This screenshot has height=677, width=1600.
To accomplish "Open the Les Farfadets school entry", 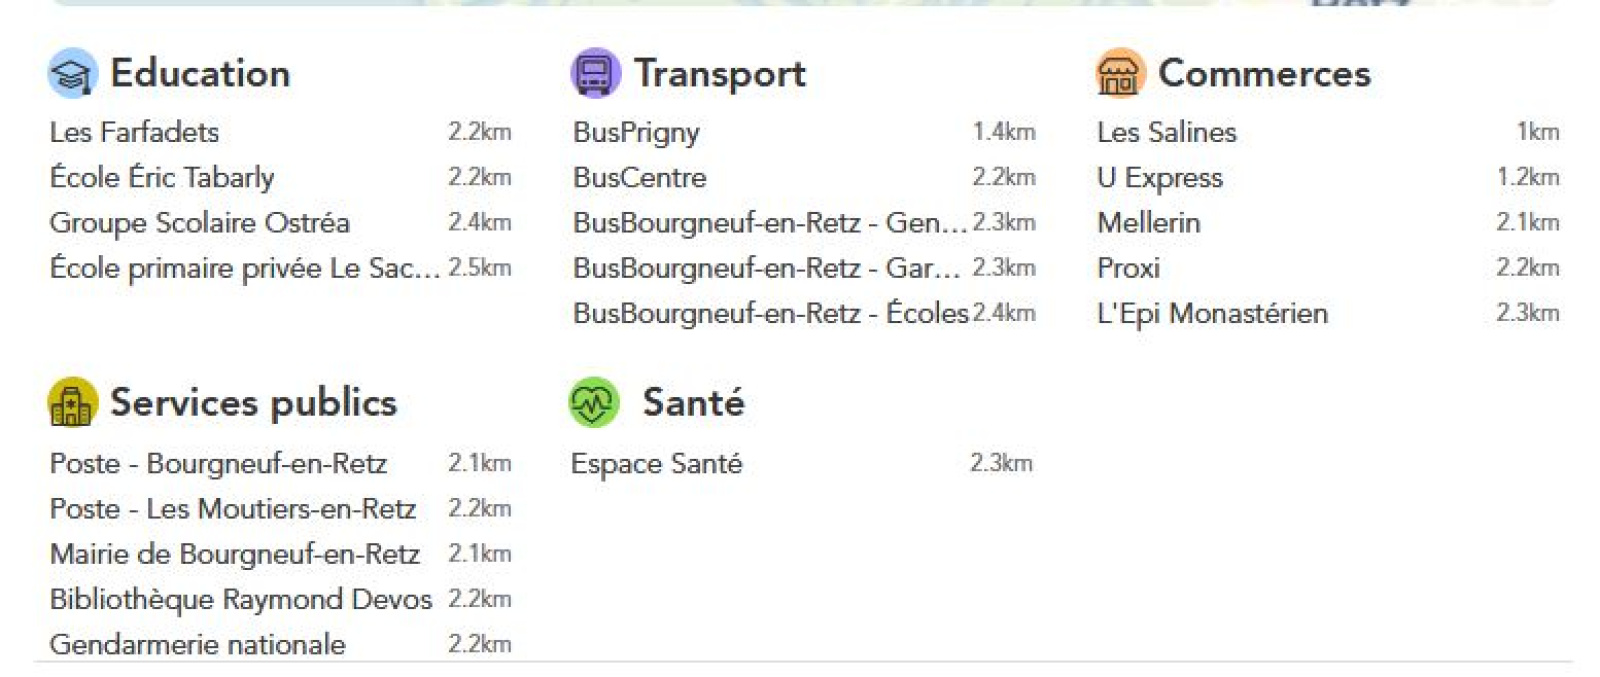I will coord(134,132).
